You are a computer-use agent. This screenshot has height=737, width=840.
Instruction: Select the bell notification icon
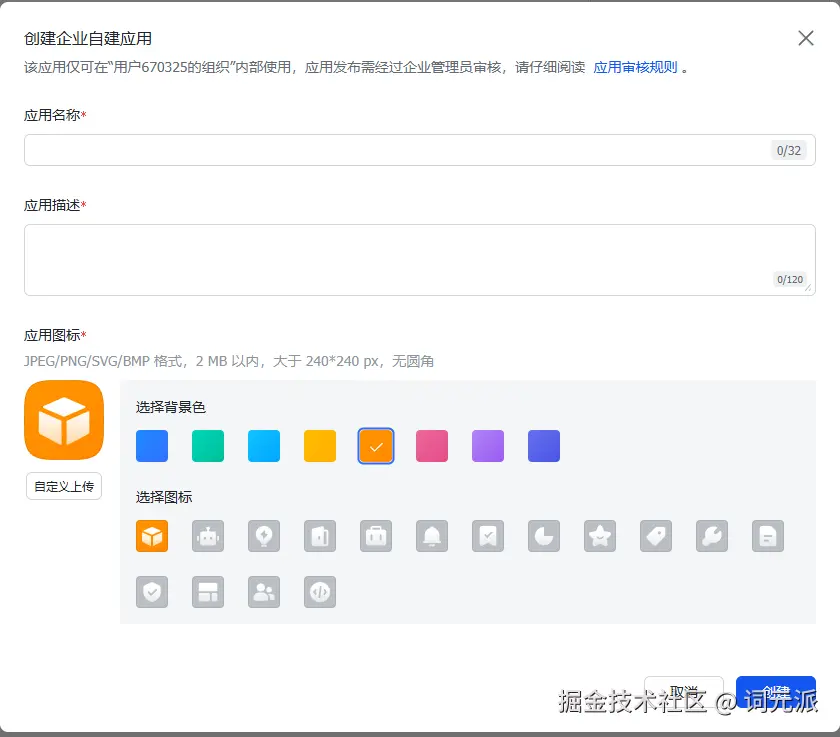432,536
